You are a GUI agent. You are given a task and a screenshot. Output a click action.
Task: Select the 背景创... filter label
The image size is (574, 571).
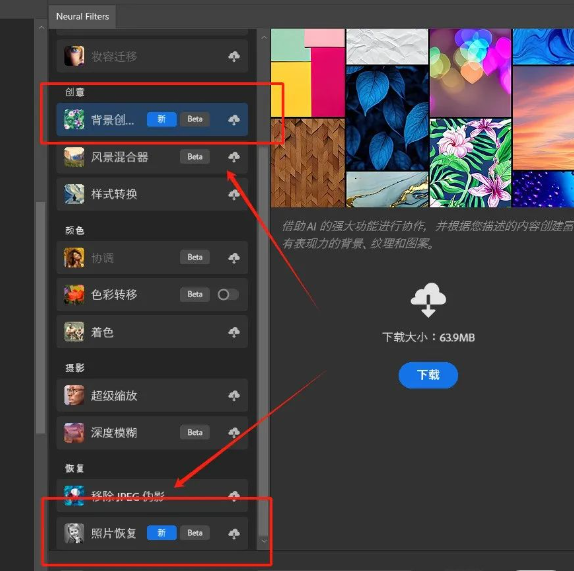pos(112,120)
